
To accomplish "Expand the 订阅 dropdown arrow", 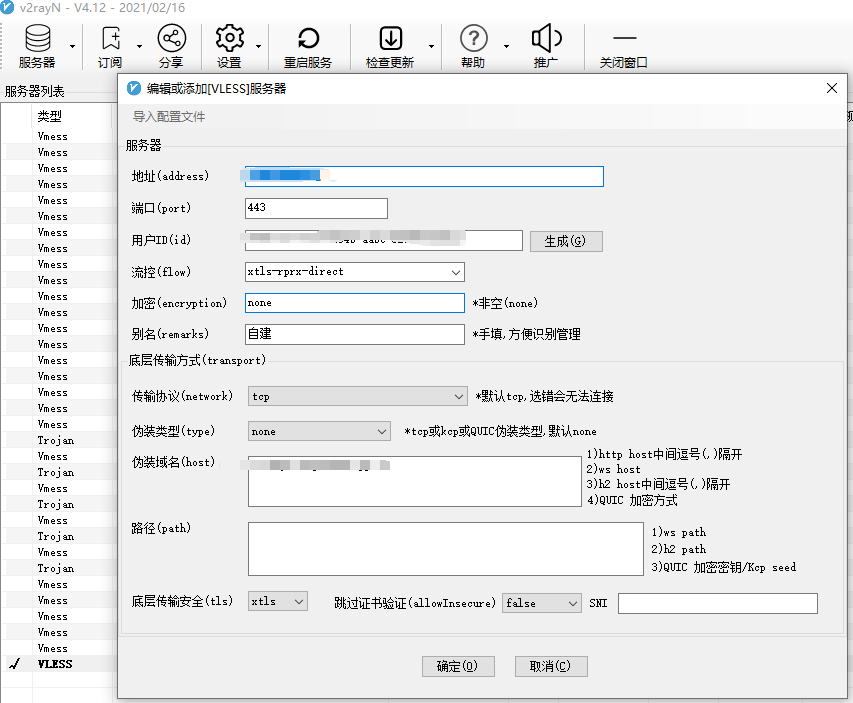I will coord(139,47).
